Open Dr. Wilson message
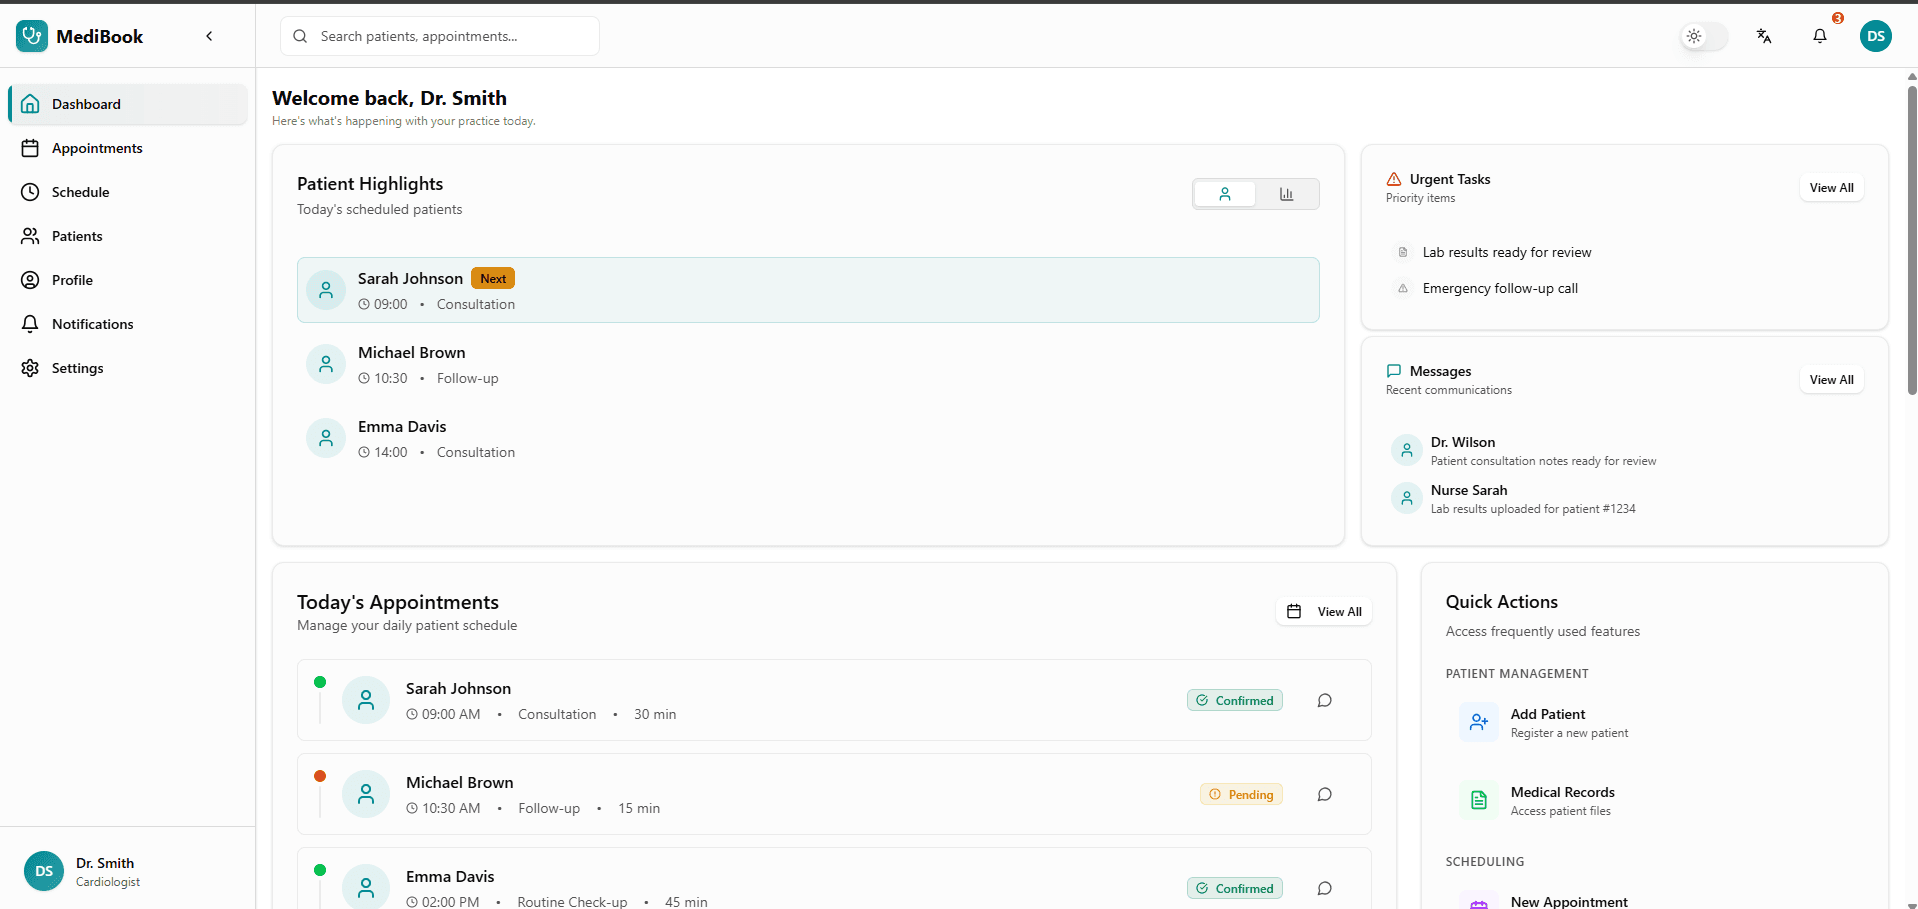The image size is (1918, 909). tap(1625, 450)
